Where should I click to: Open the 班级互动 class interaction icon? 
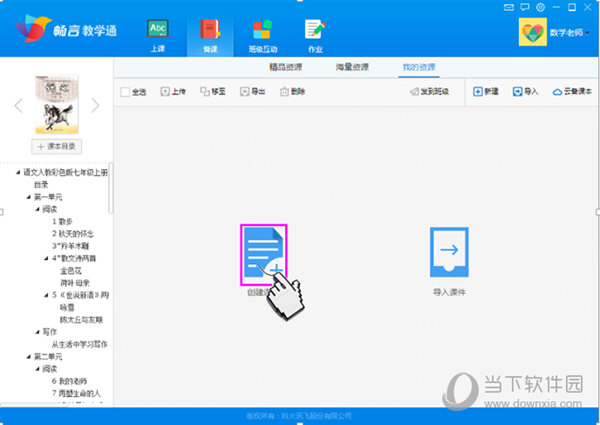[262, 29]
